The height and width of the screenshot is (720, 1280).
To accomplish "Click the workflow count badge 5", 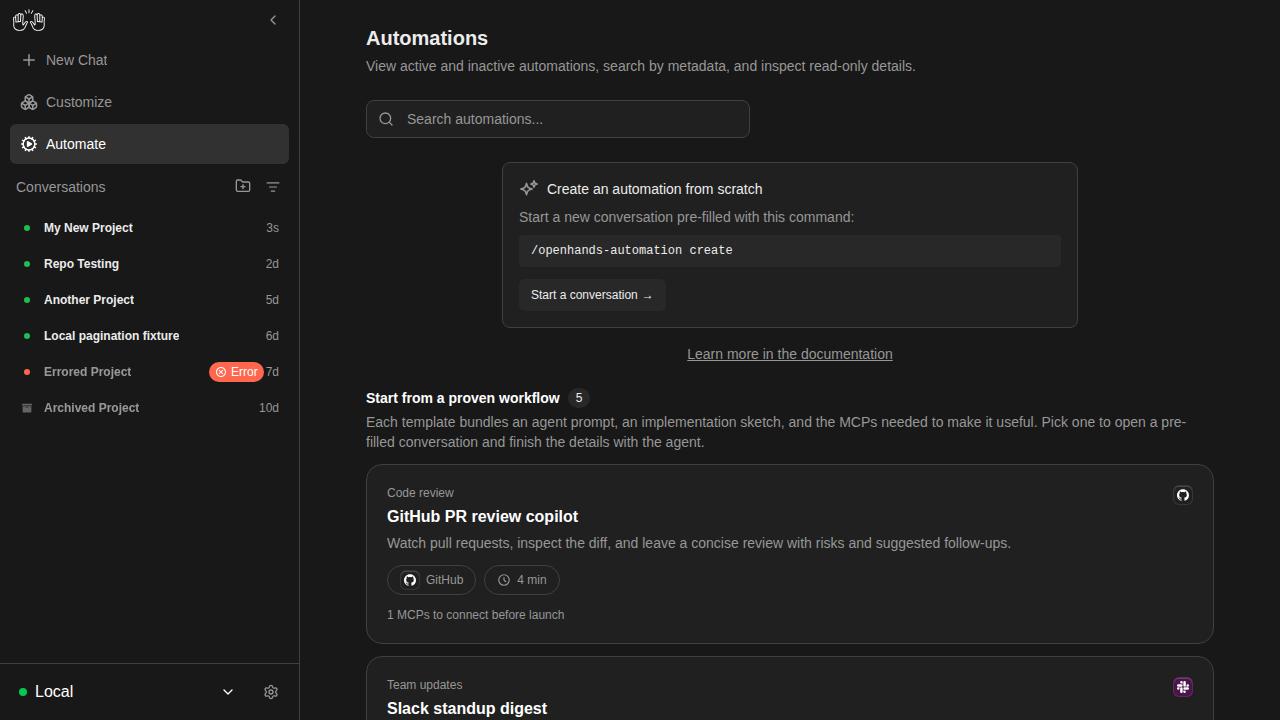I will click(x=579, y=398).
